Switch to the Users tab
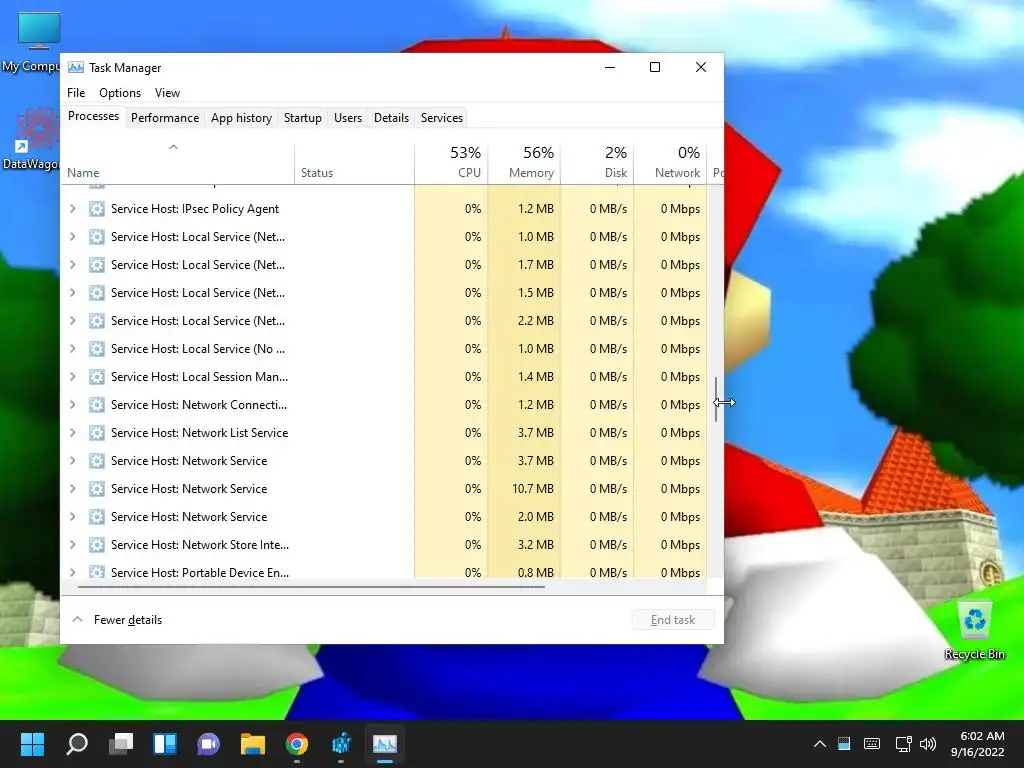 tap(347, 118)
